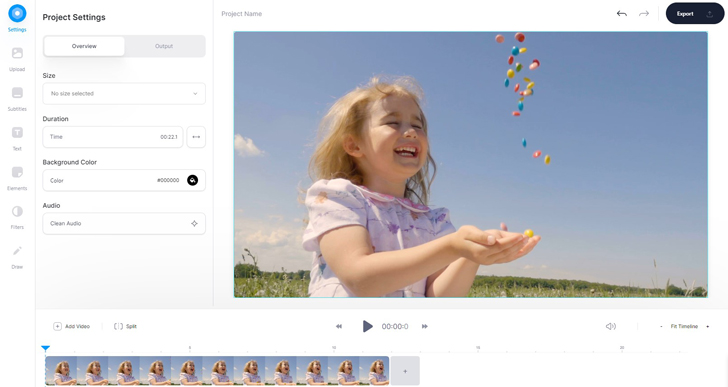Switch to the Output tab

coord(164,46)
